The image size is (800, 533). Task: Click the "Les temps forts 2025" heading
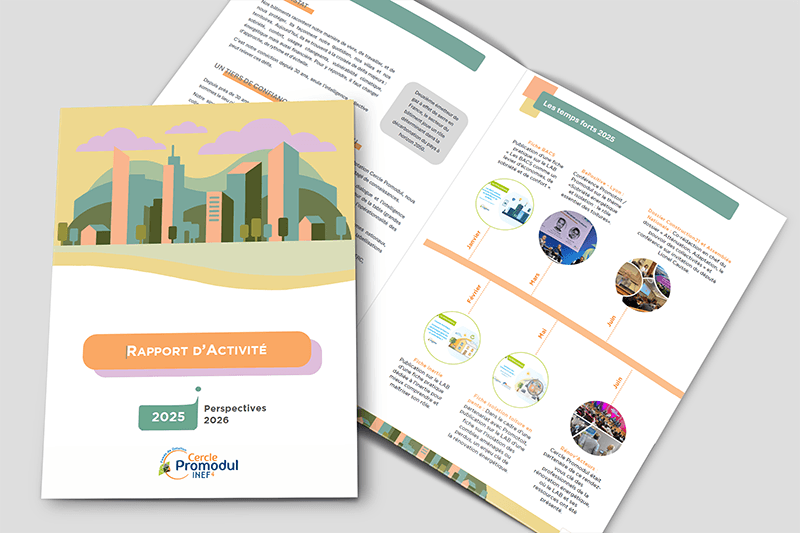(x=579, y=121)
